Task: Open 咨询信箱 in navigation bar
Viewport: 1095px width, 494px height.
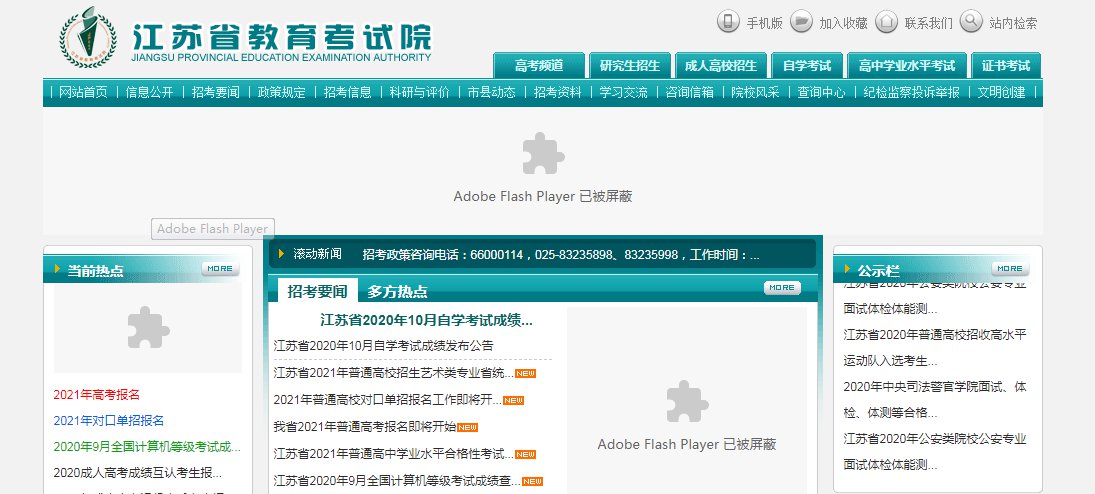Action: 690,92
